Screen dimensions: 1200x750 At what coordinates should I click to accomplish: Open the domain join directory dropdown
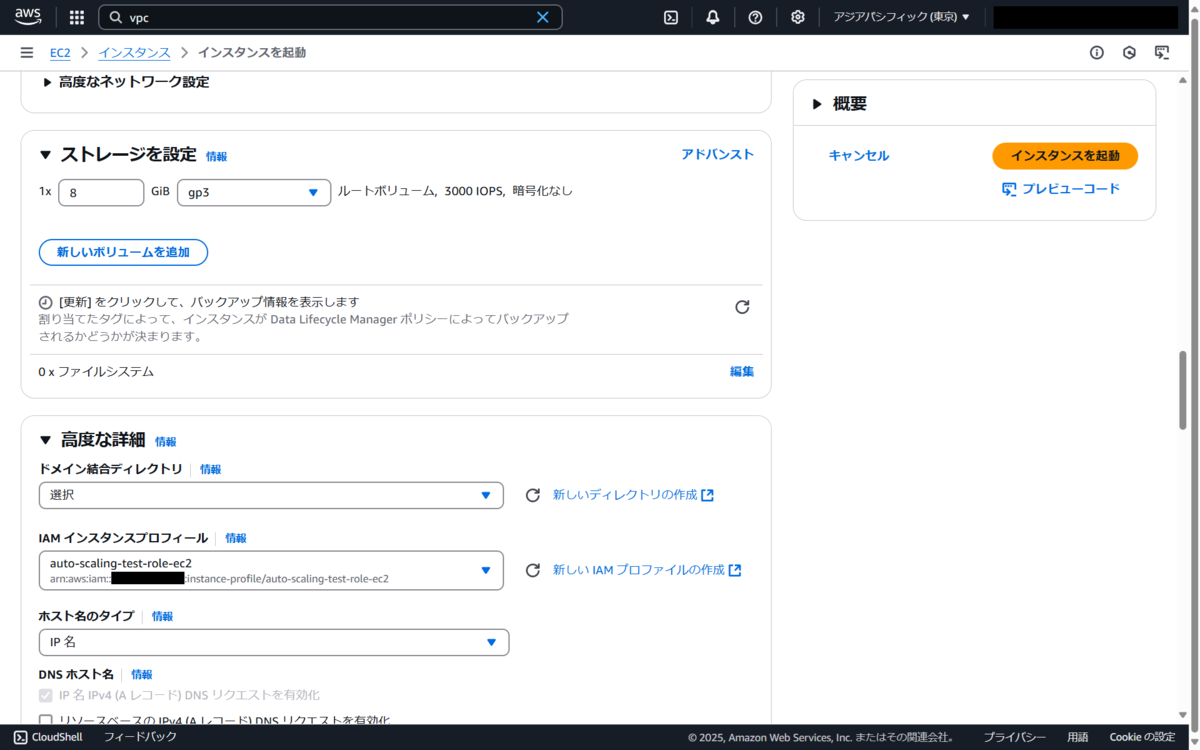pos(271,495)
